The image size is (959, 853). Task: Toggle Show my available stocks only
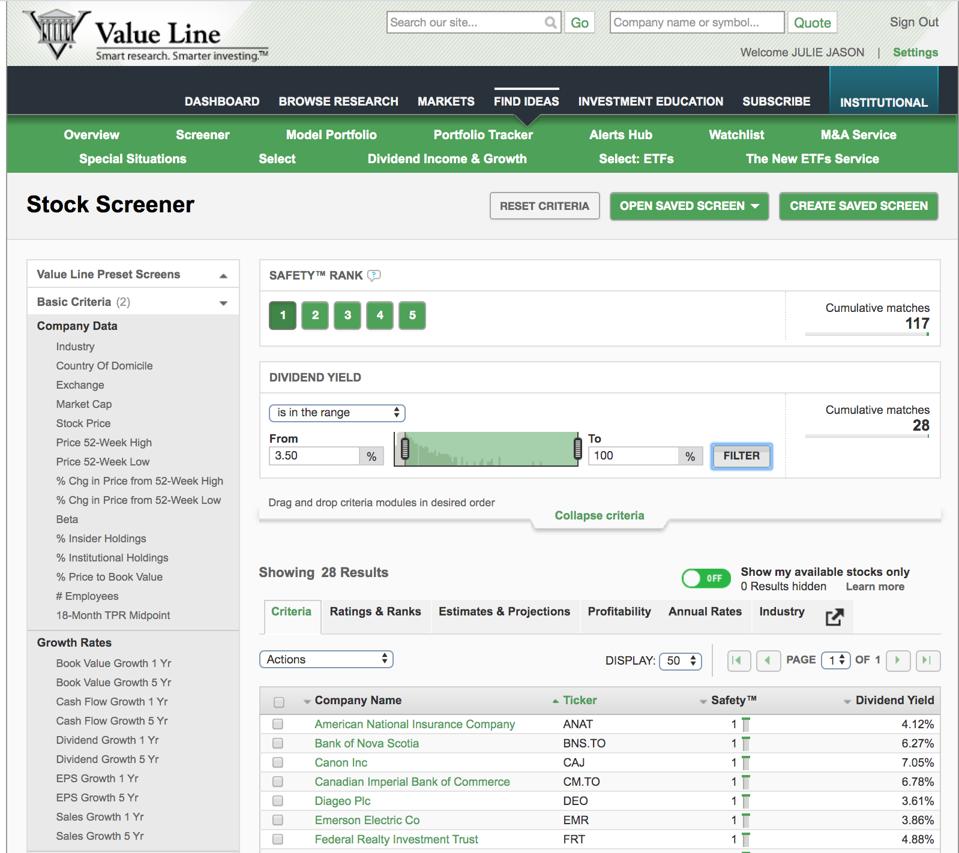click(x=706, y=578)
